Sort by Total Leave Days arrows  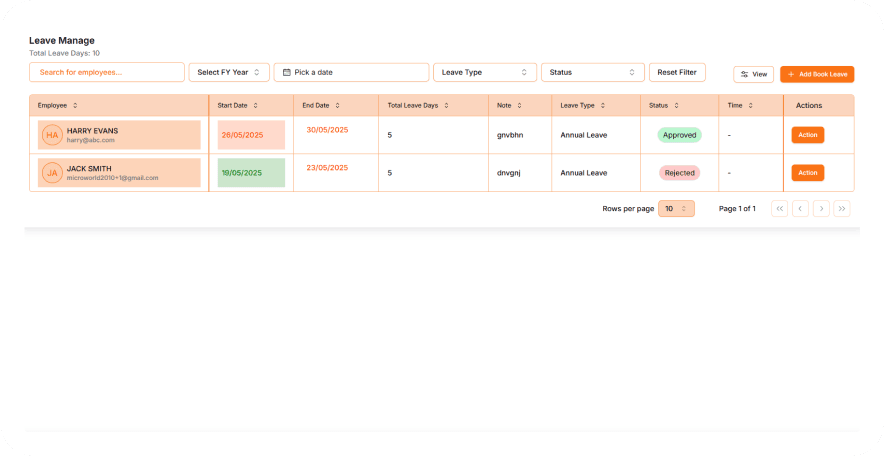446,105
